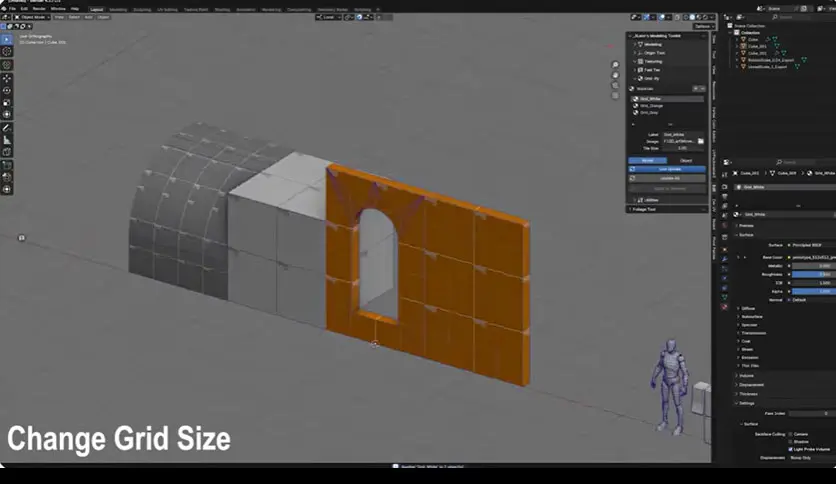Adjust the Roughness slider
Image resolution: width=836 pixels, height=484 pixels.
coord(814,274)
